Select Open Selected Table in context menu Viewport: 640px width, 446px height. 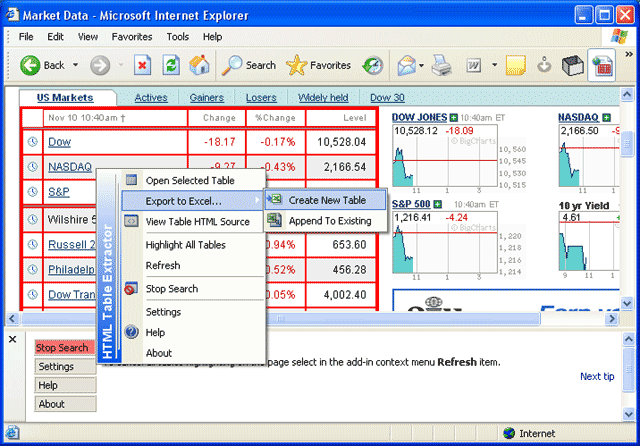click(190, 180)
